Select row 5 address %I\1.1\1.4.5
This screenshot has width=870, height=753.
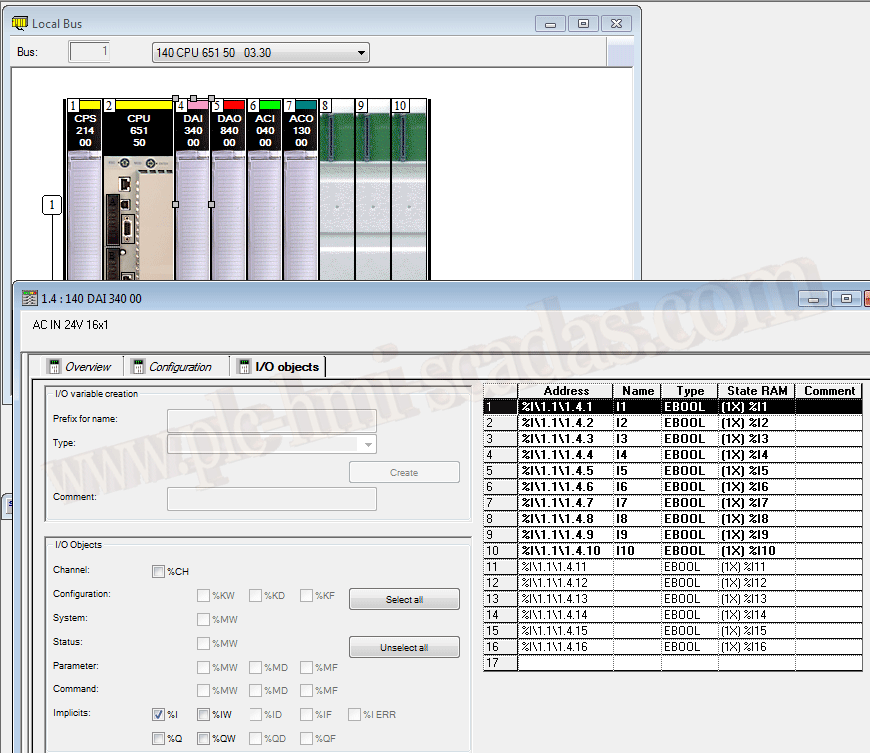(565, 471)
